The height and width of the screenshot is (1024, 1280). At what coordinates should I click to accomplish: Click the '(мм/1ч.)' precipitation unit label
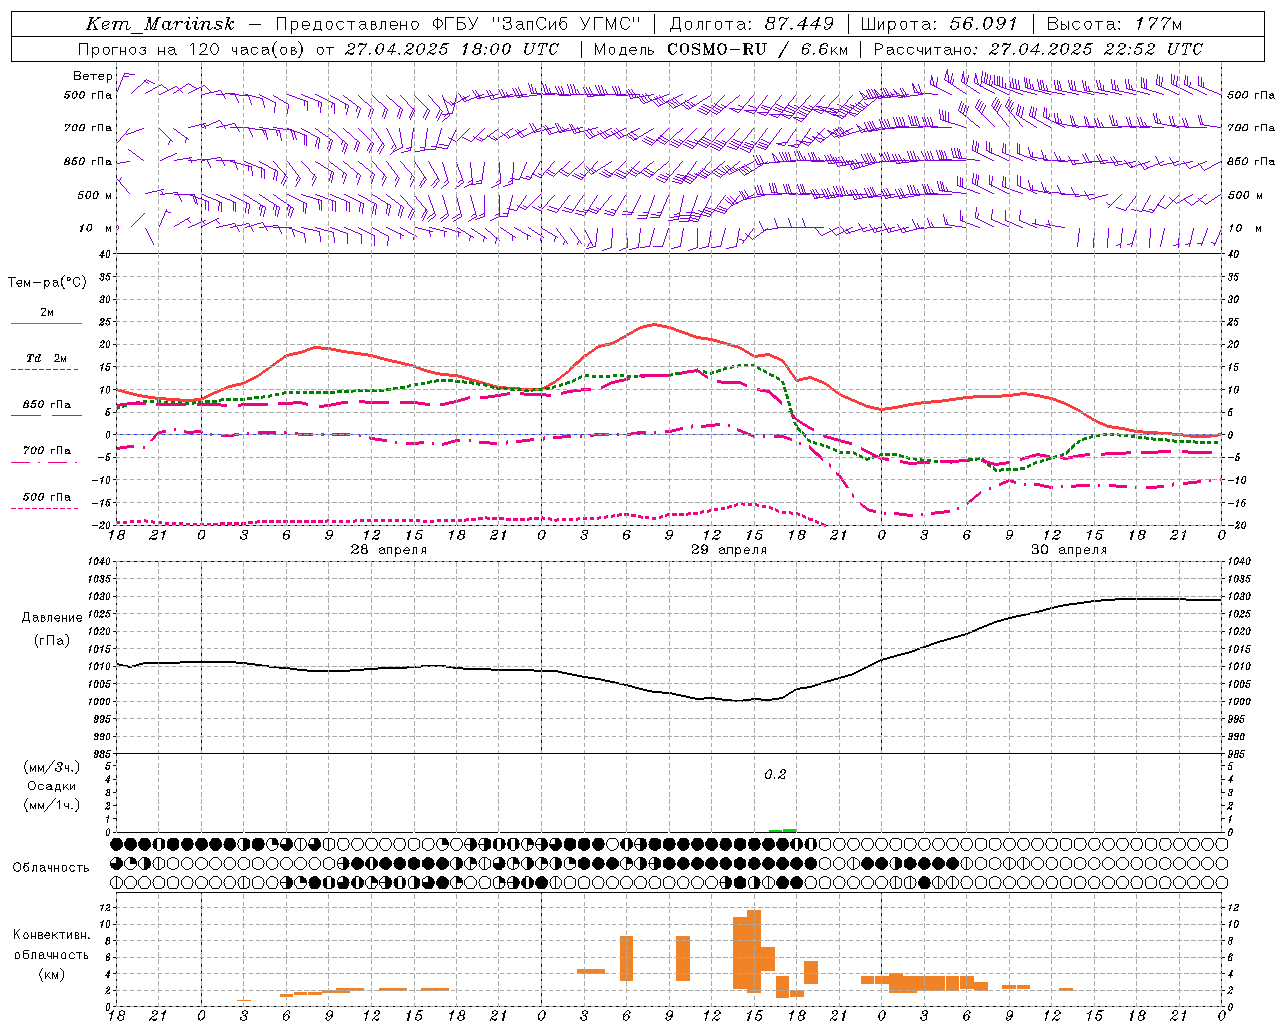[52, 805]
